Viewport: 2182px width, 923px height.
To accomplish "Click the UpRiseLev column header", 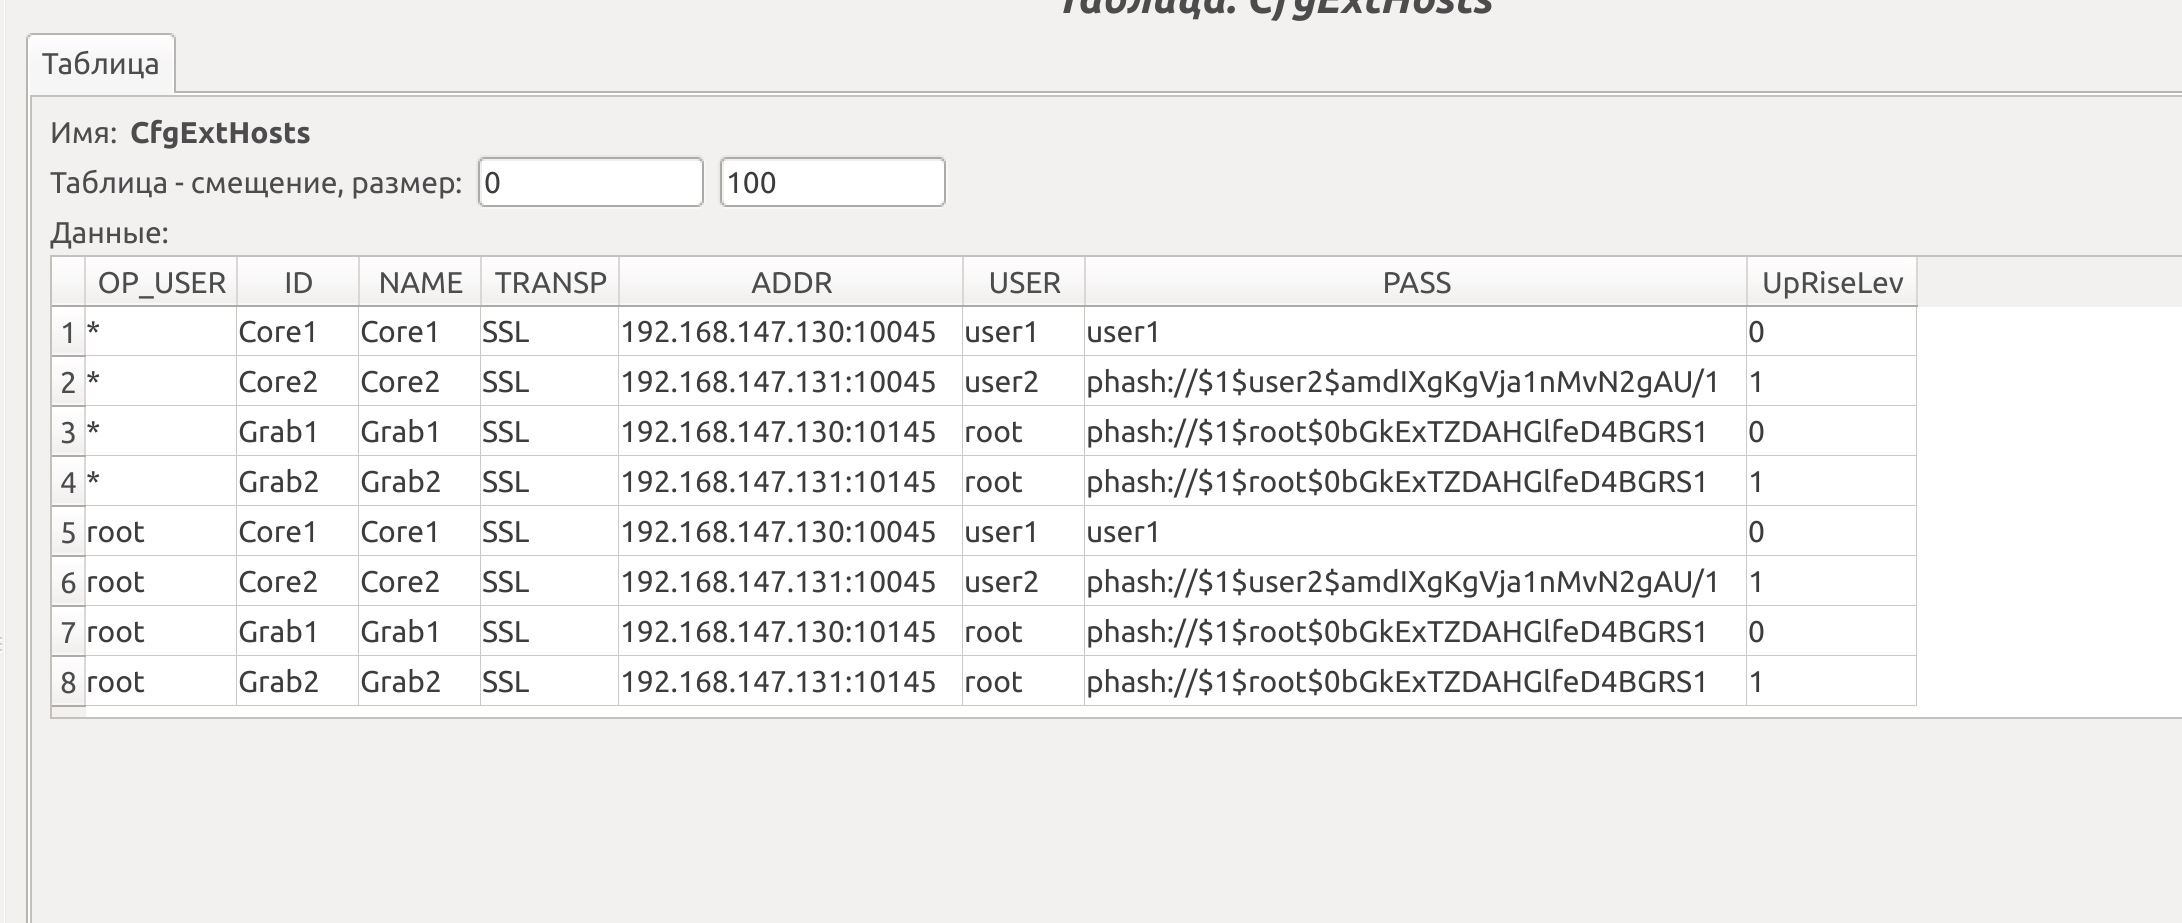I will (x=1832, y=283).
